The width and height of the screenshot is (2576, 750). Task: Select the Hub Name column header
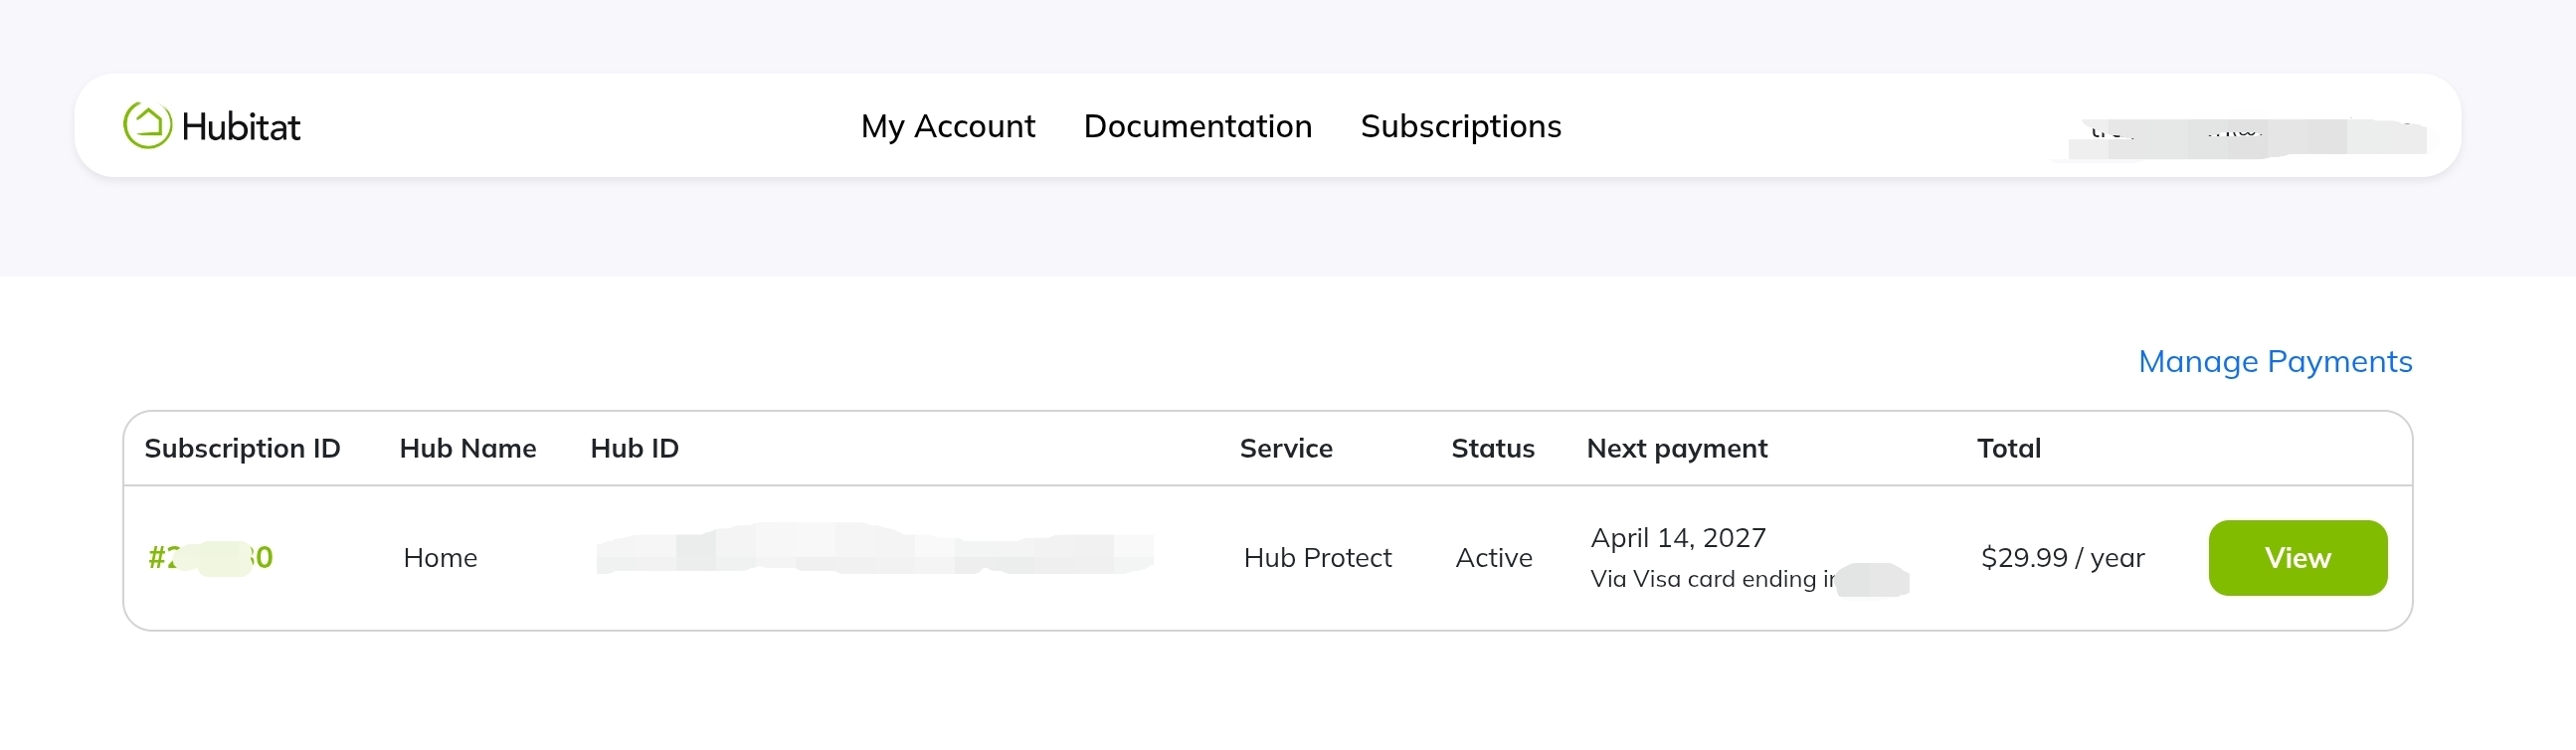click(x=468, y=448)
